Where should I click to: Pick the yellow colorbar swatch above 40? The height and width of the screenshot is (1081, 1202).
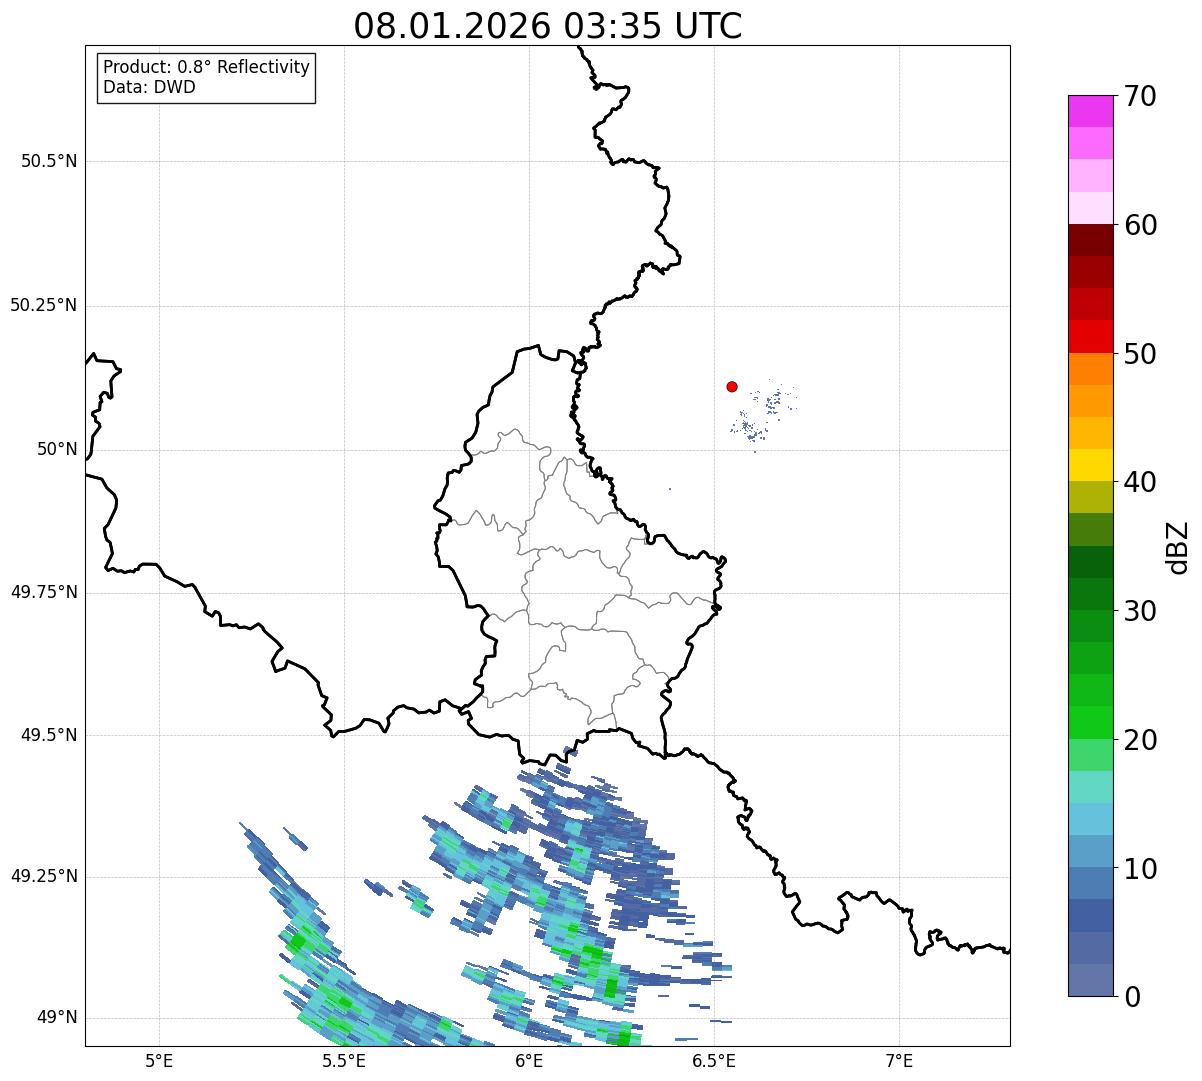(x=1090, y=466)
